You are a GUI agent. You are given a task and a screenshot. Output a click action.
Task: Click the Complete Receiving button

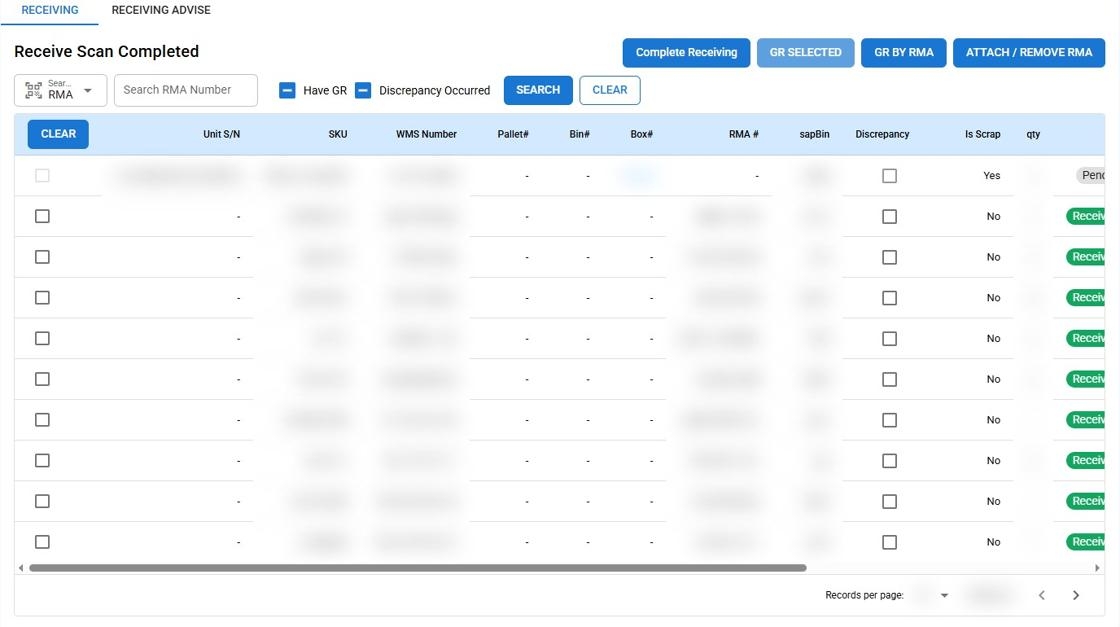(686, 53)
